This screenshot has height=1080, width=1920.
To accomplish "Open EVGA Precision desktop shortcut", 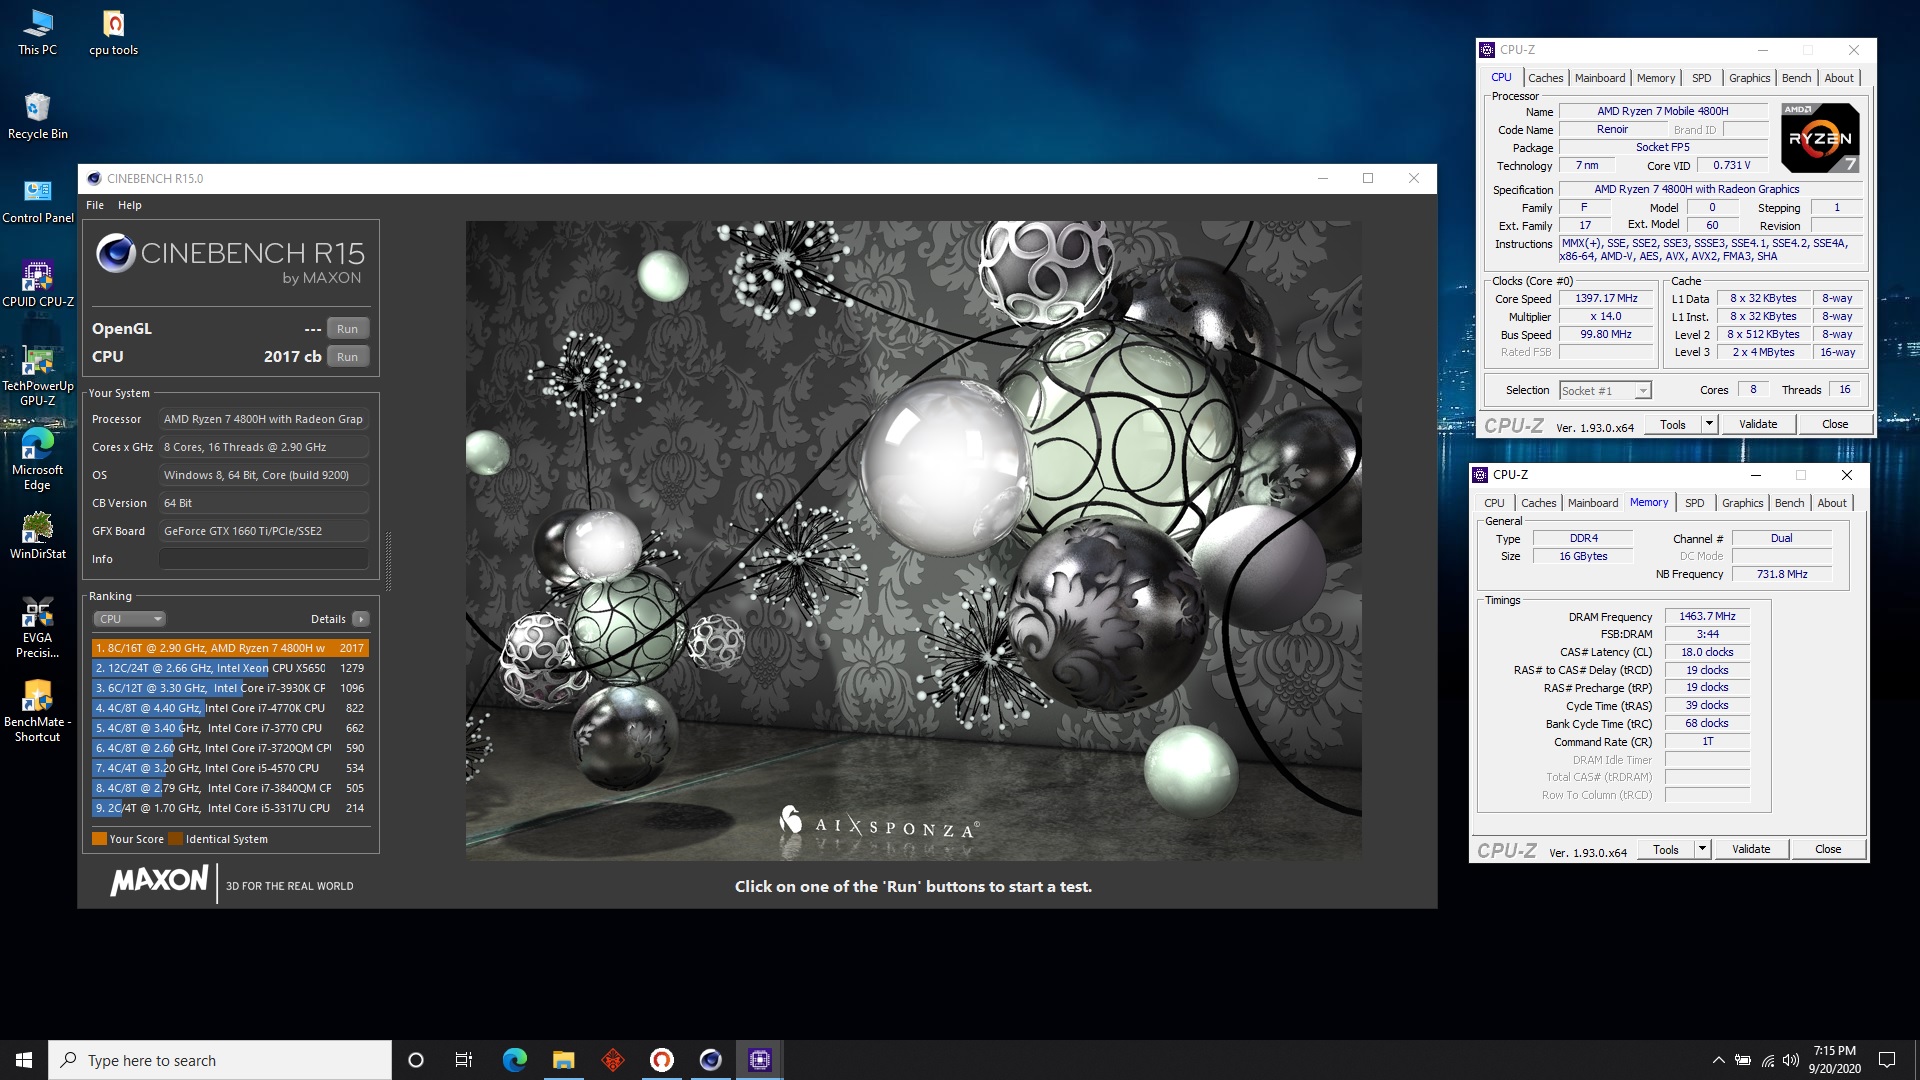I will point(37,628).
